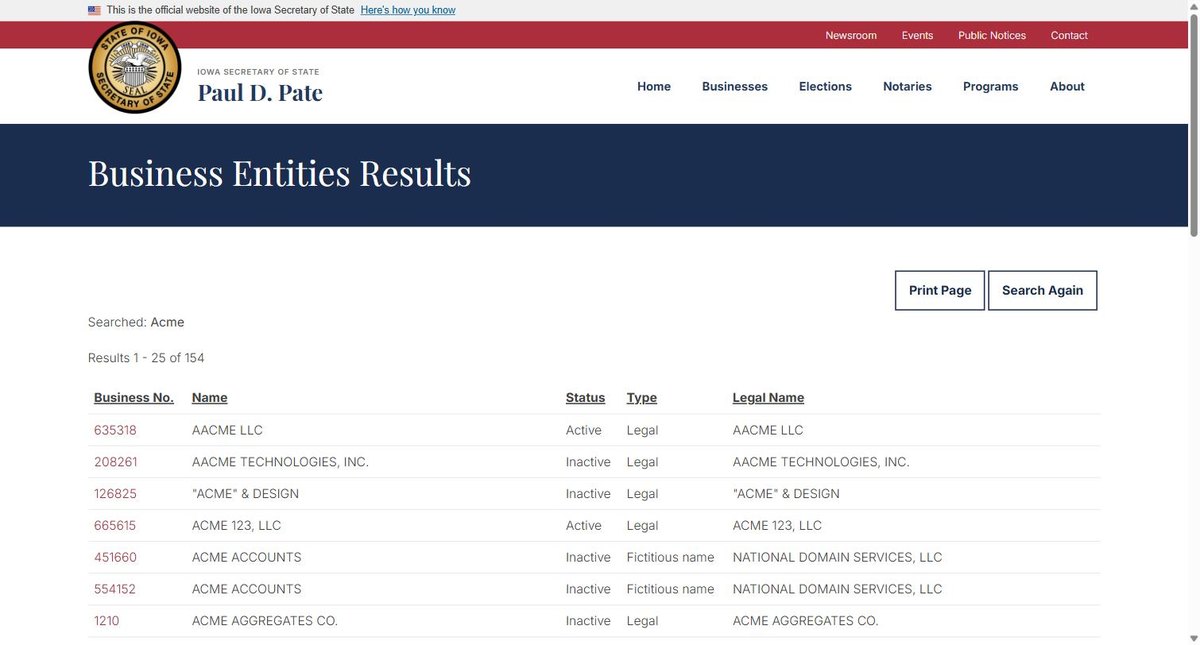Open business number 126825
Viewport: 1200px width, 645px height.
click(x=115, y=494)
